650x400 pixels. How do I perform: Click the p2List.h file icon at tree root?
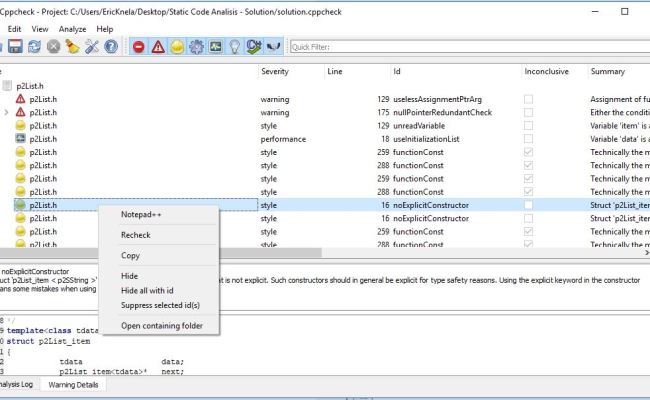[7, 86]
